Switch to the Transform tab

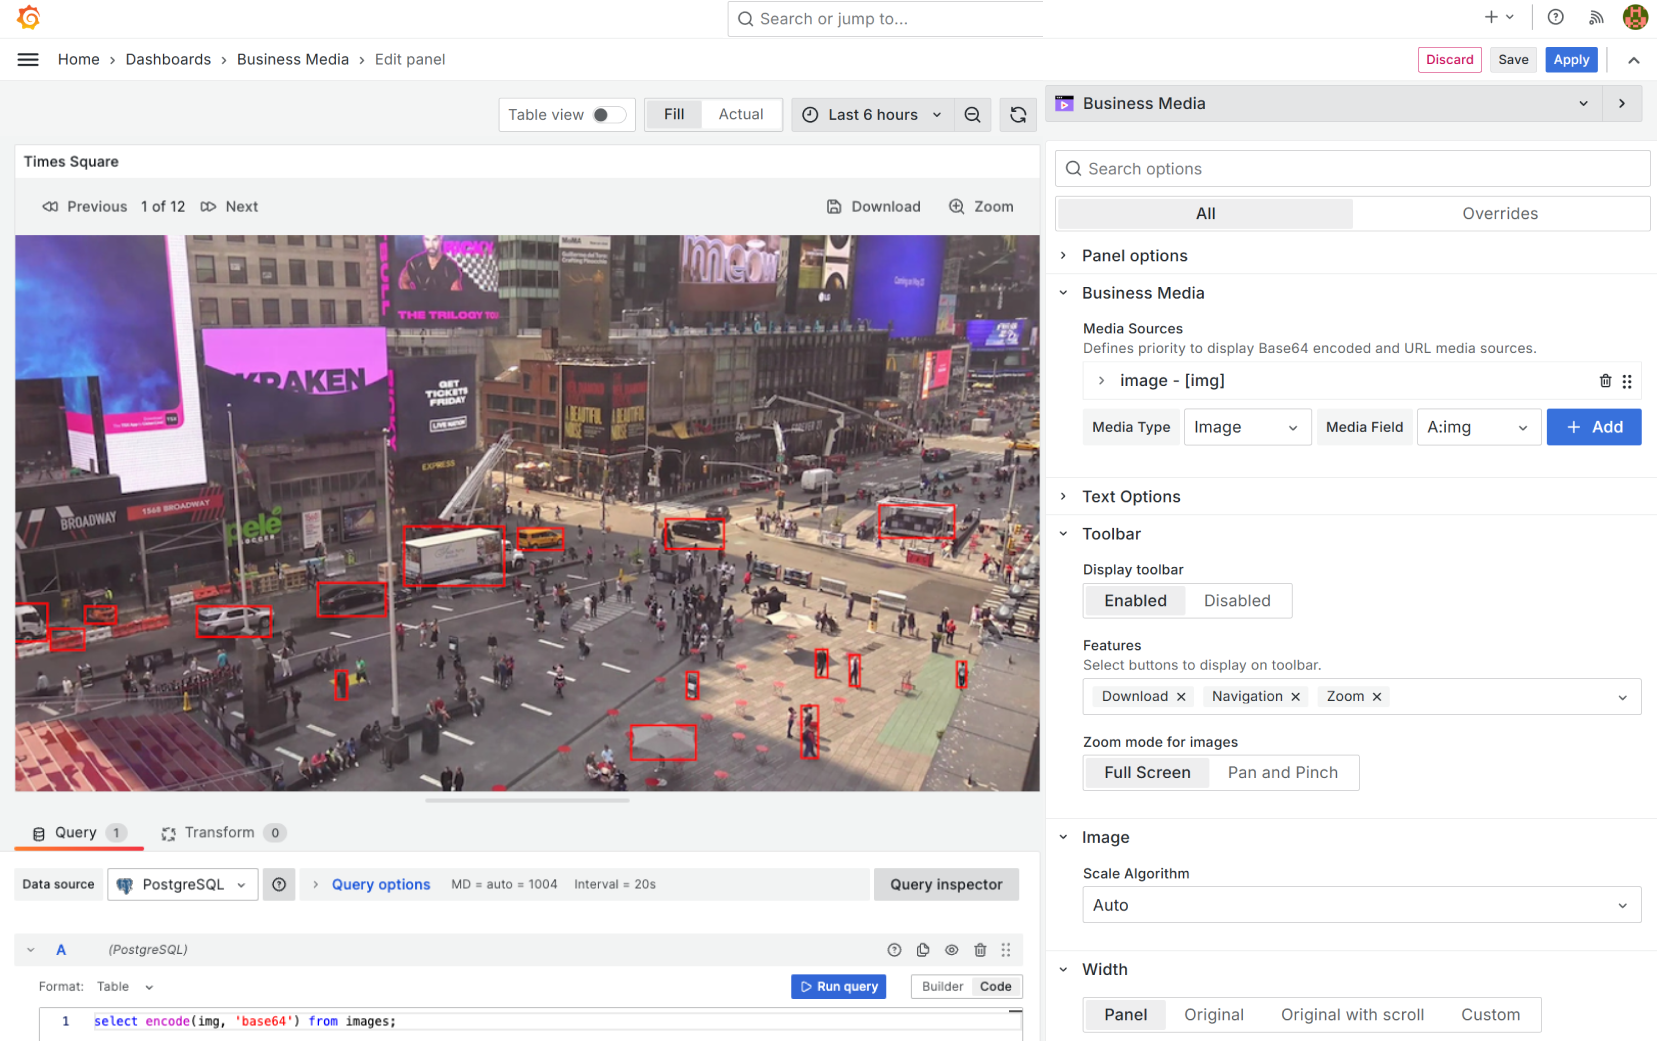(x=220, y=833)
